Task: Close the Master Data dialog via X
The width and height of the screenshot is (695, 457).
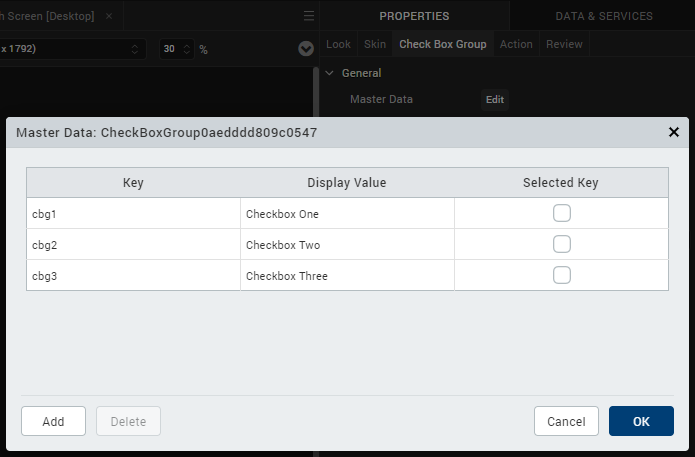Action: (x=673, y=132)
